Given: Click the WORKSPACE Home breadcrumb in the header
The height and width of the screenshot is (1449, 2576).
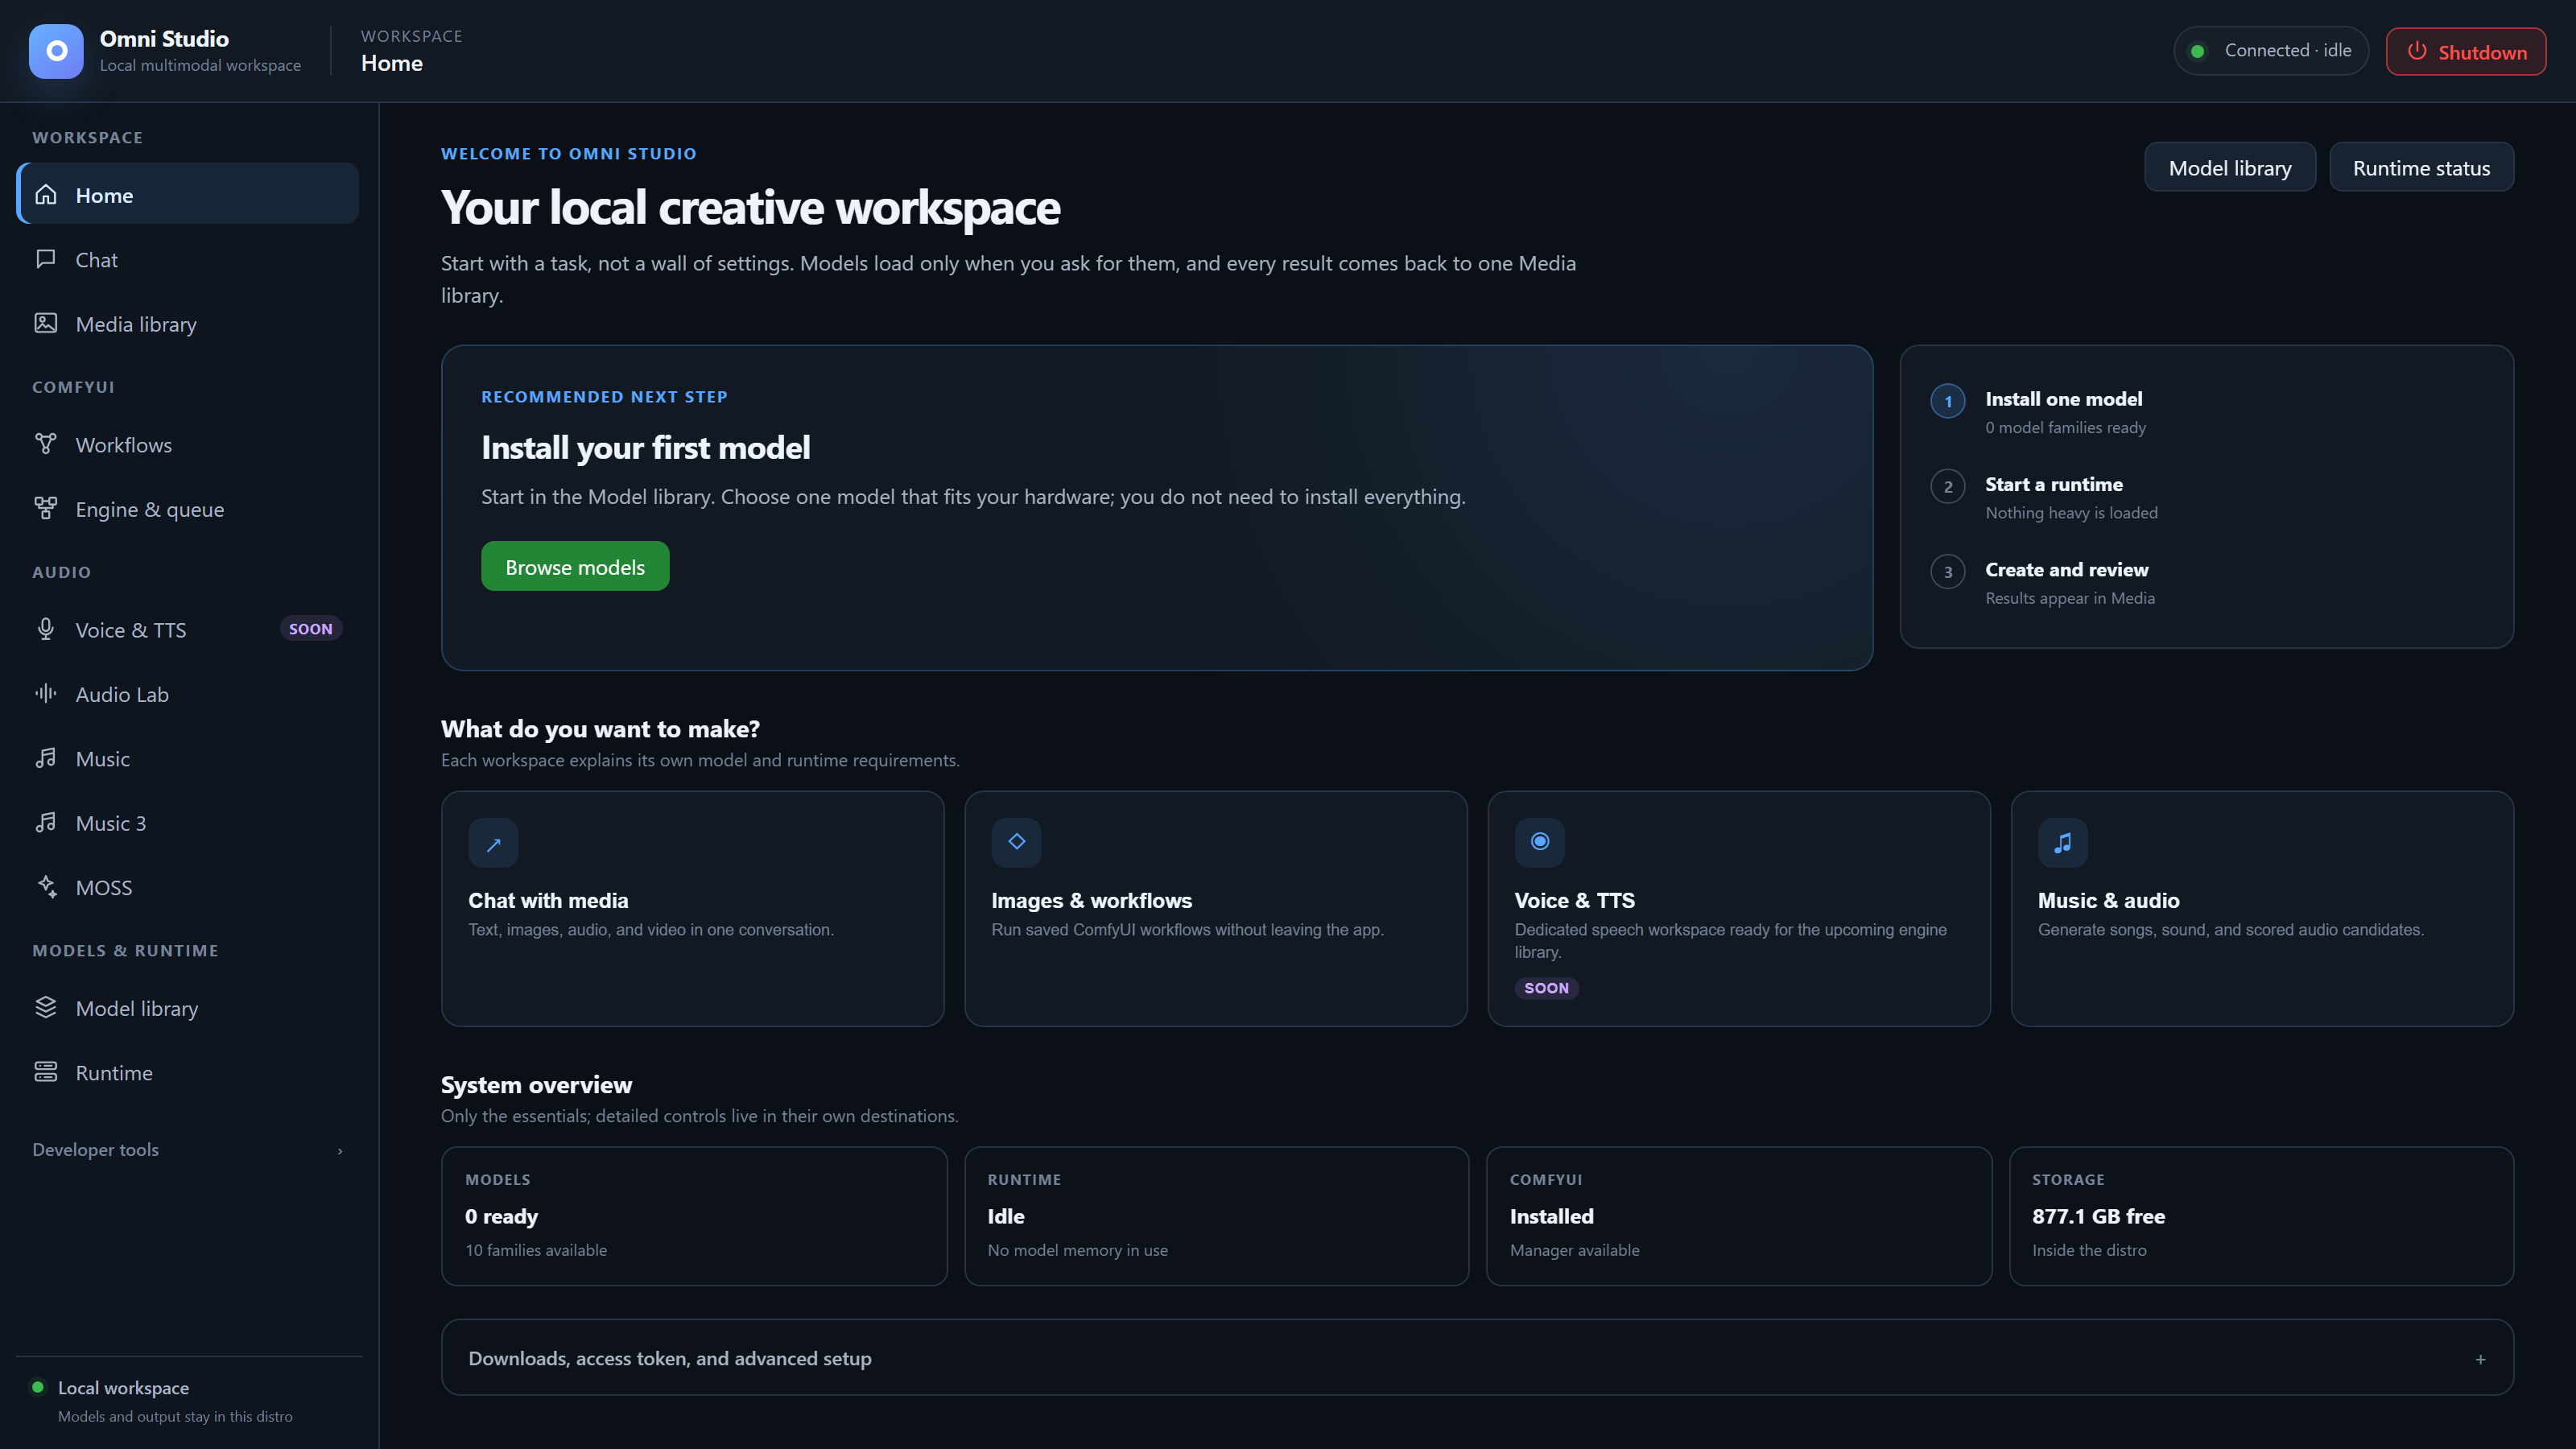Looking at the screenshot, I should click(411, 51).
